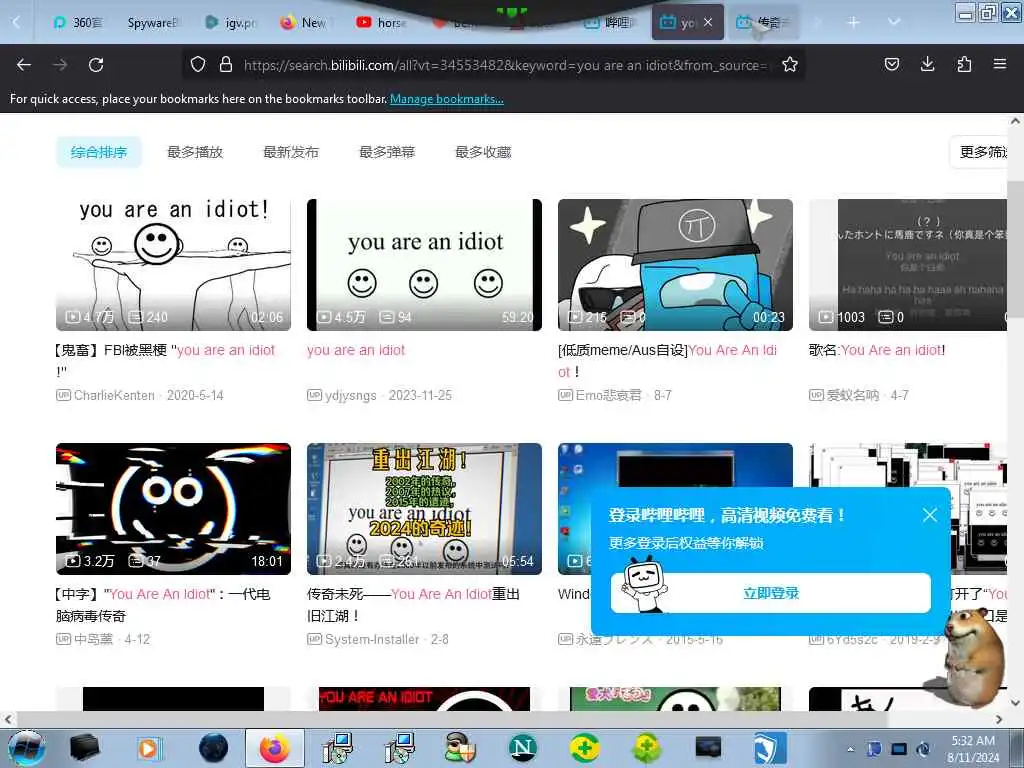Click the URL address field
The image size is (1024, 768).
(505, 65)
